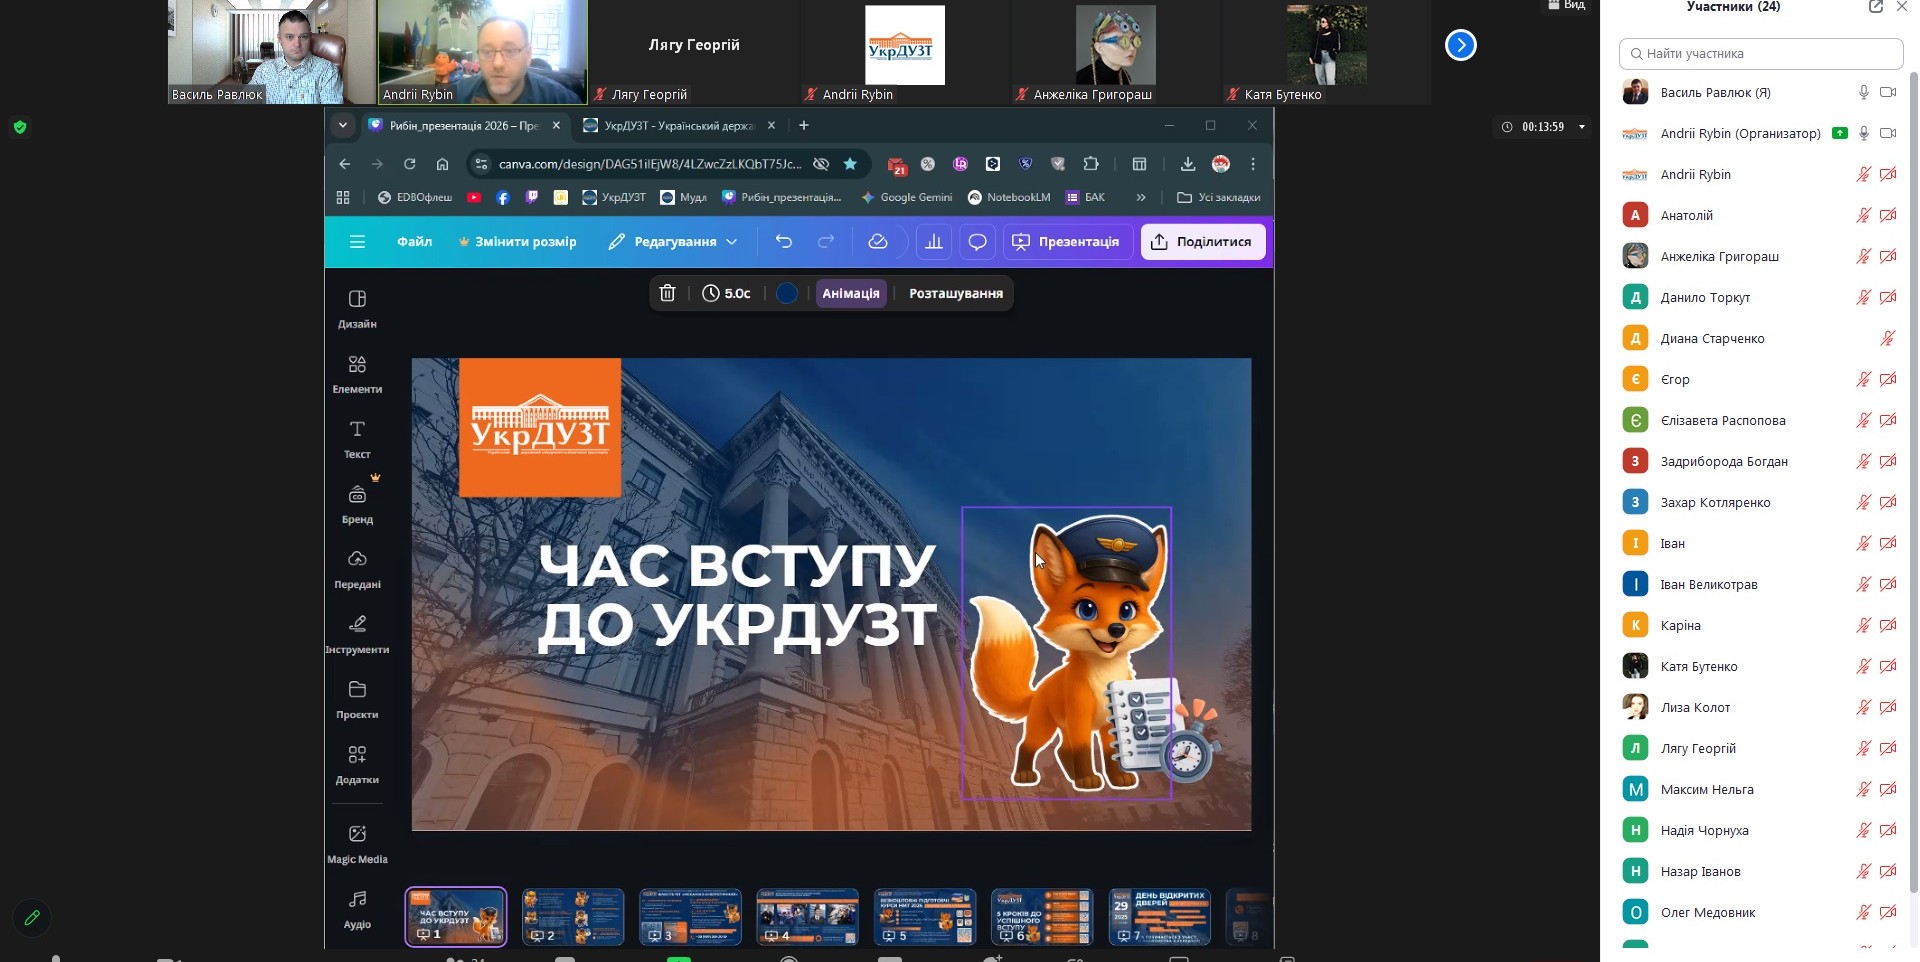Open the comments icon in Canva

coord(977,241)
